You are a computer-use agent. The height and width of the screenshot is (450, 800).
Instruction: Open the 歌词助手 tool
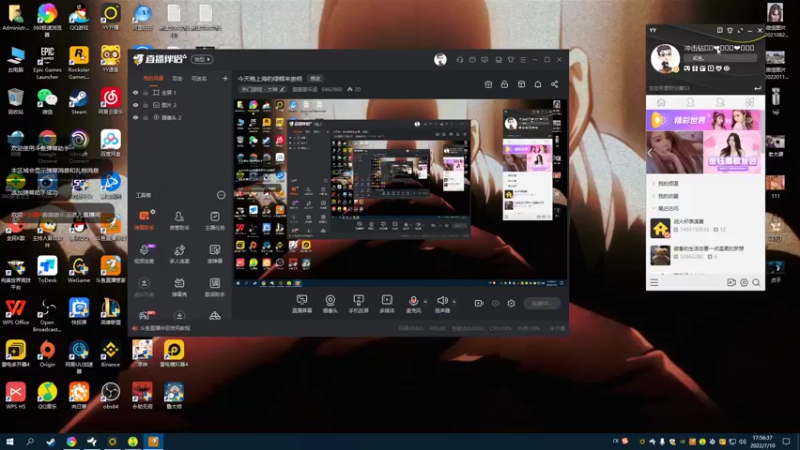click(x=215, y=287)
